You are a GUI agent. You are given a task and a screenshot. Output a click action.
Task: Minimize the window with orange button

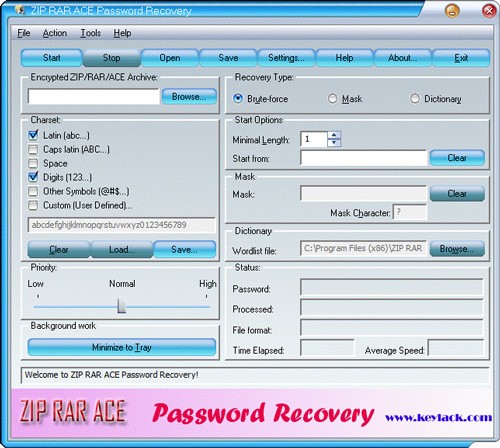coord(452,11)
